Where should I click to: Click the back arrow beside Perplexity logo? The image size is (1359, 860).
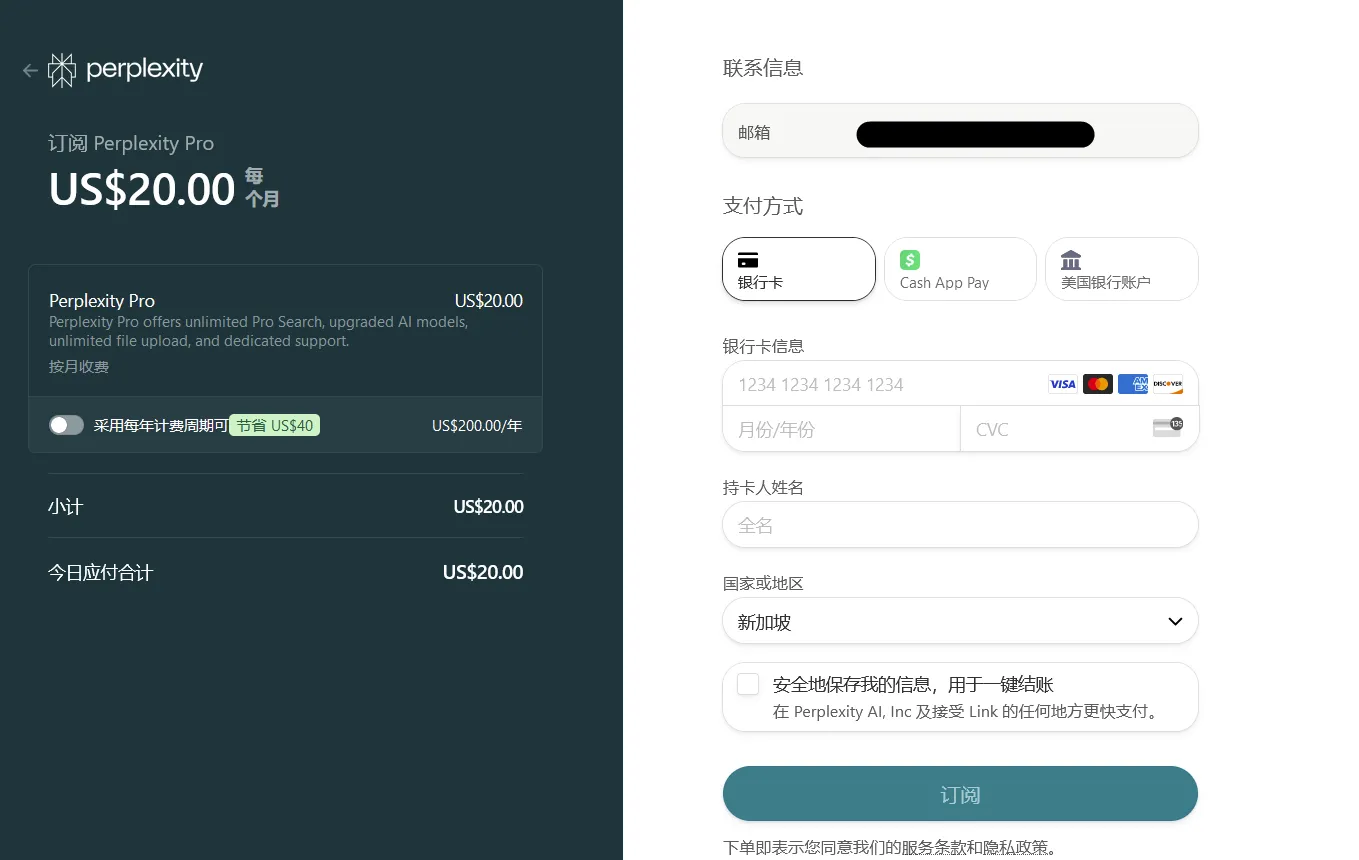coord(30,70)
